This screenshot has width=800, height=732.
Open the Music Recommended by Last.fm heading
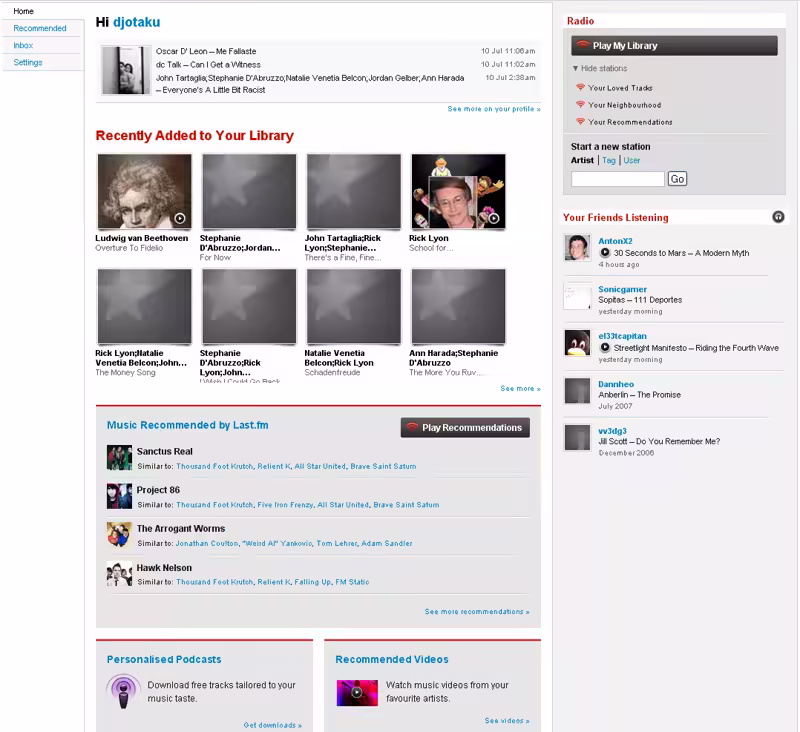pyautogui.click(x=187, y=425)
